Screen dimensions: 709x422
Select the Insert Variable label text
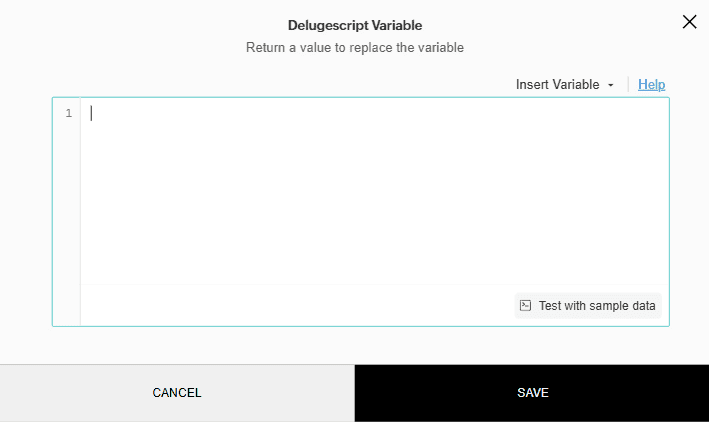pyautogui.click(x=557, y=85)
